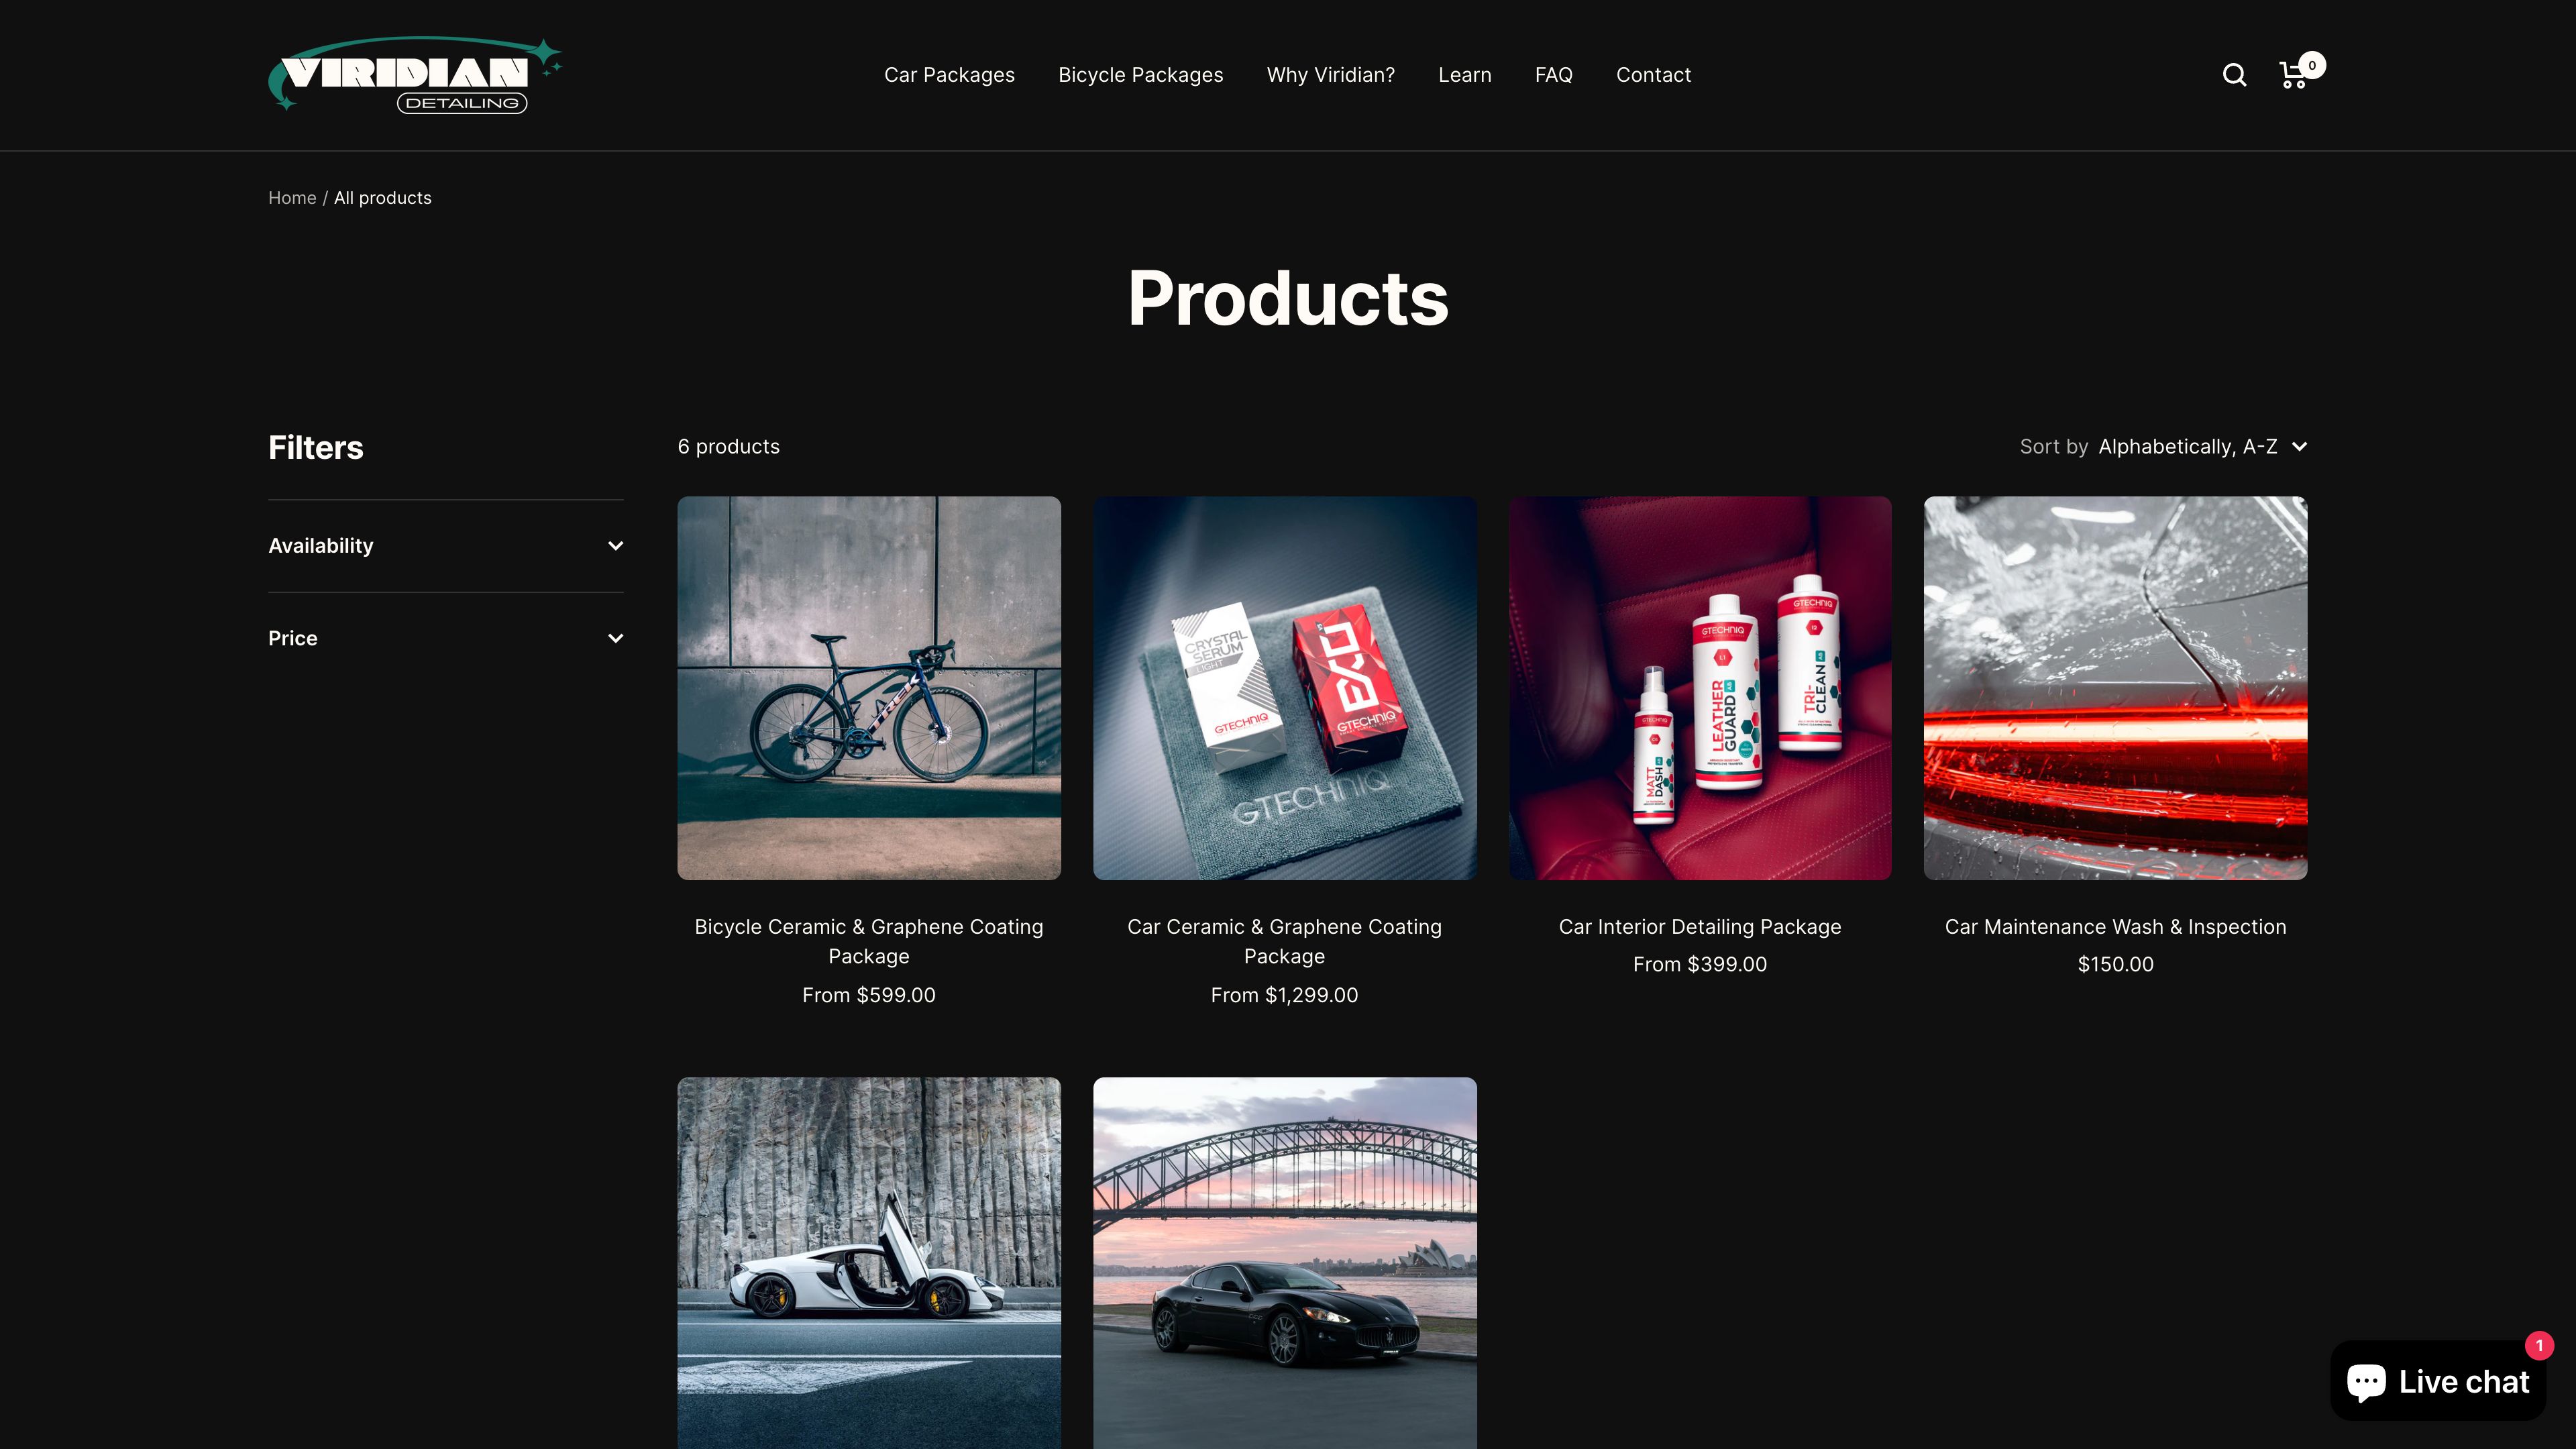This screenshot has width=2576, height=1449.
Task: Select the Harbour Bridge Maserati product image
Action: [x=1284, y=1263]
